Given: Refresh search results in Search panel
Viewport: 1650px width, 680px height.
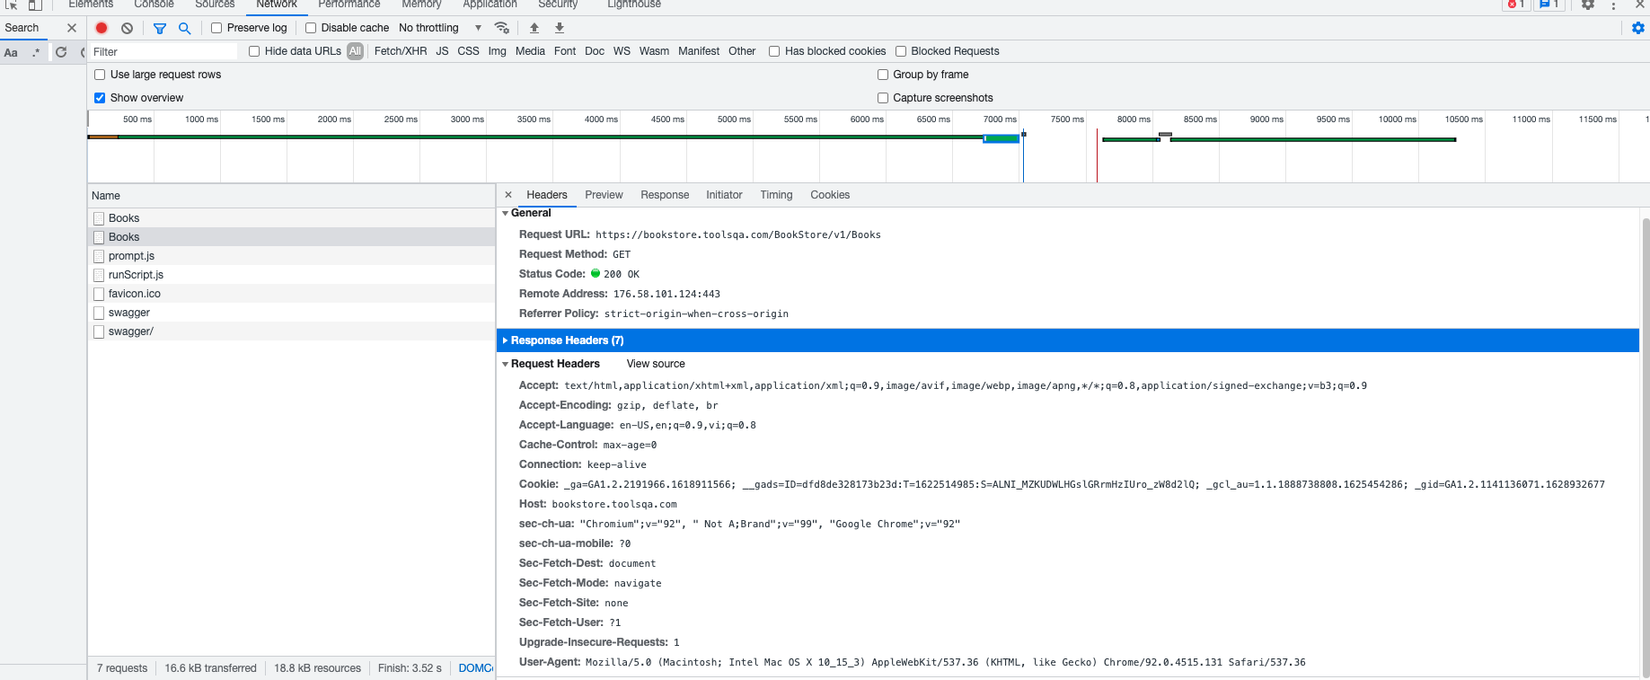Looking at the screenshot, I should coord(61,52).
